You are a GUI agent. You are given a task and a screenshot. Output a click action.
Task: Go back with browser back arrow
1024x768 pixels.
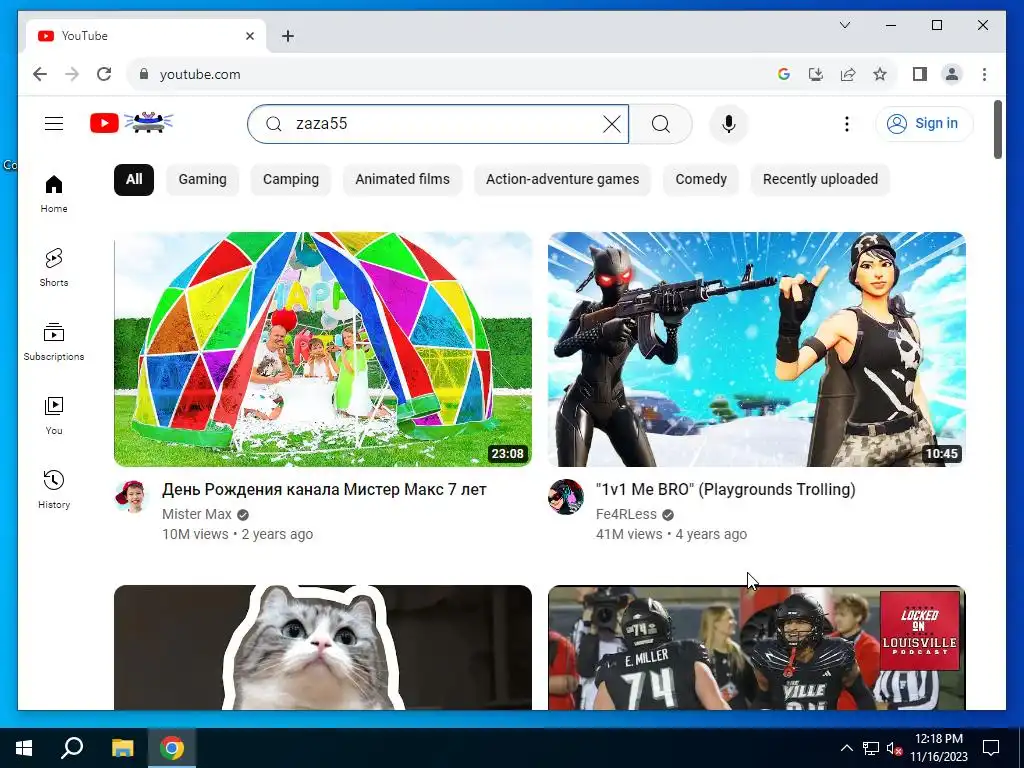click(x=40, y=74)
